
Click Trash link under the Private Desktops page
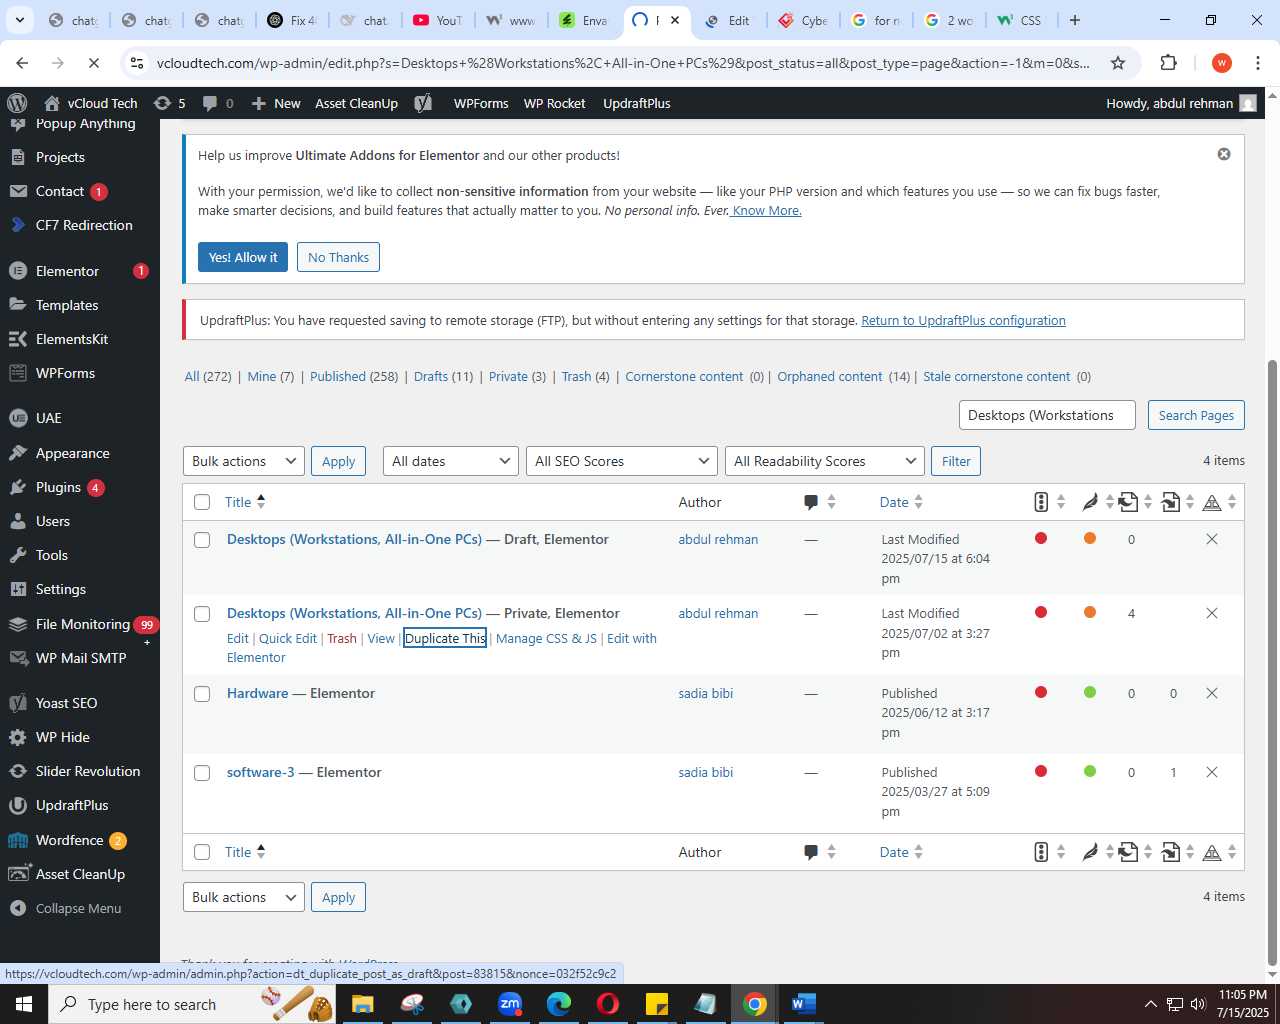point(342,638)
